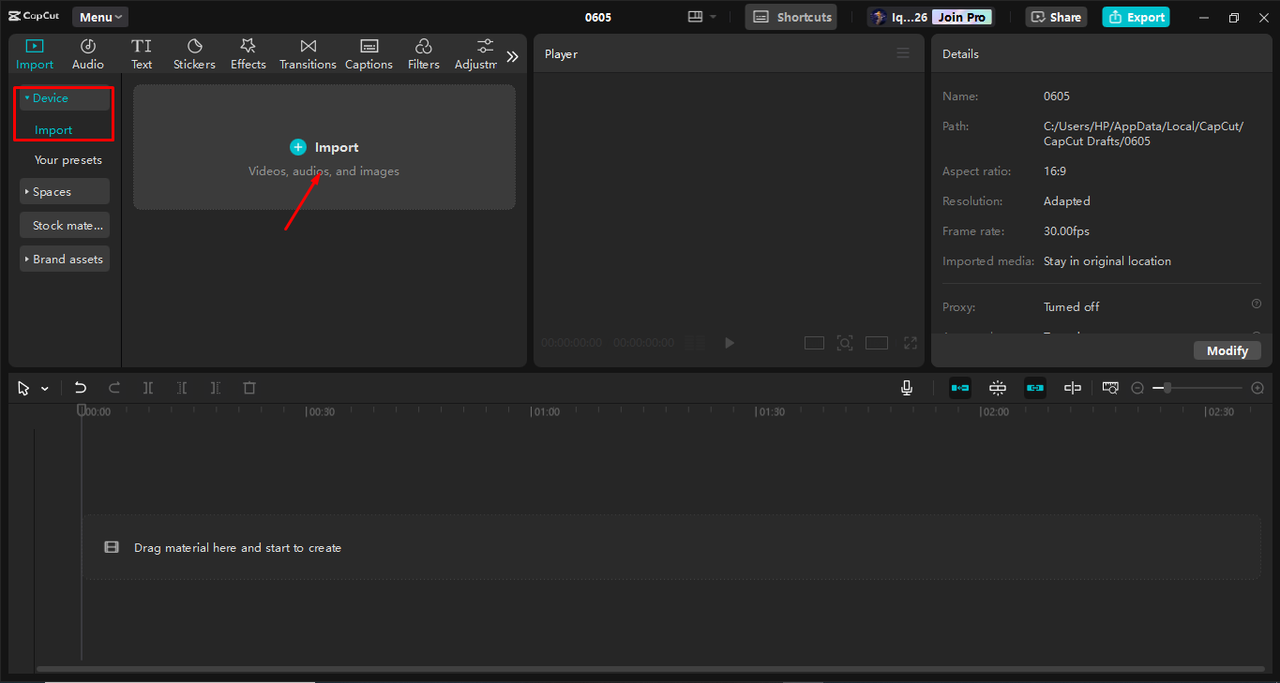Open the Transitions tab
Screen dimensions: 1280x683
point(308,54)
